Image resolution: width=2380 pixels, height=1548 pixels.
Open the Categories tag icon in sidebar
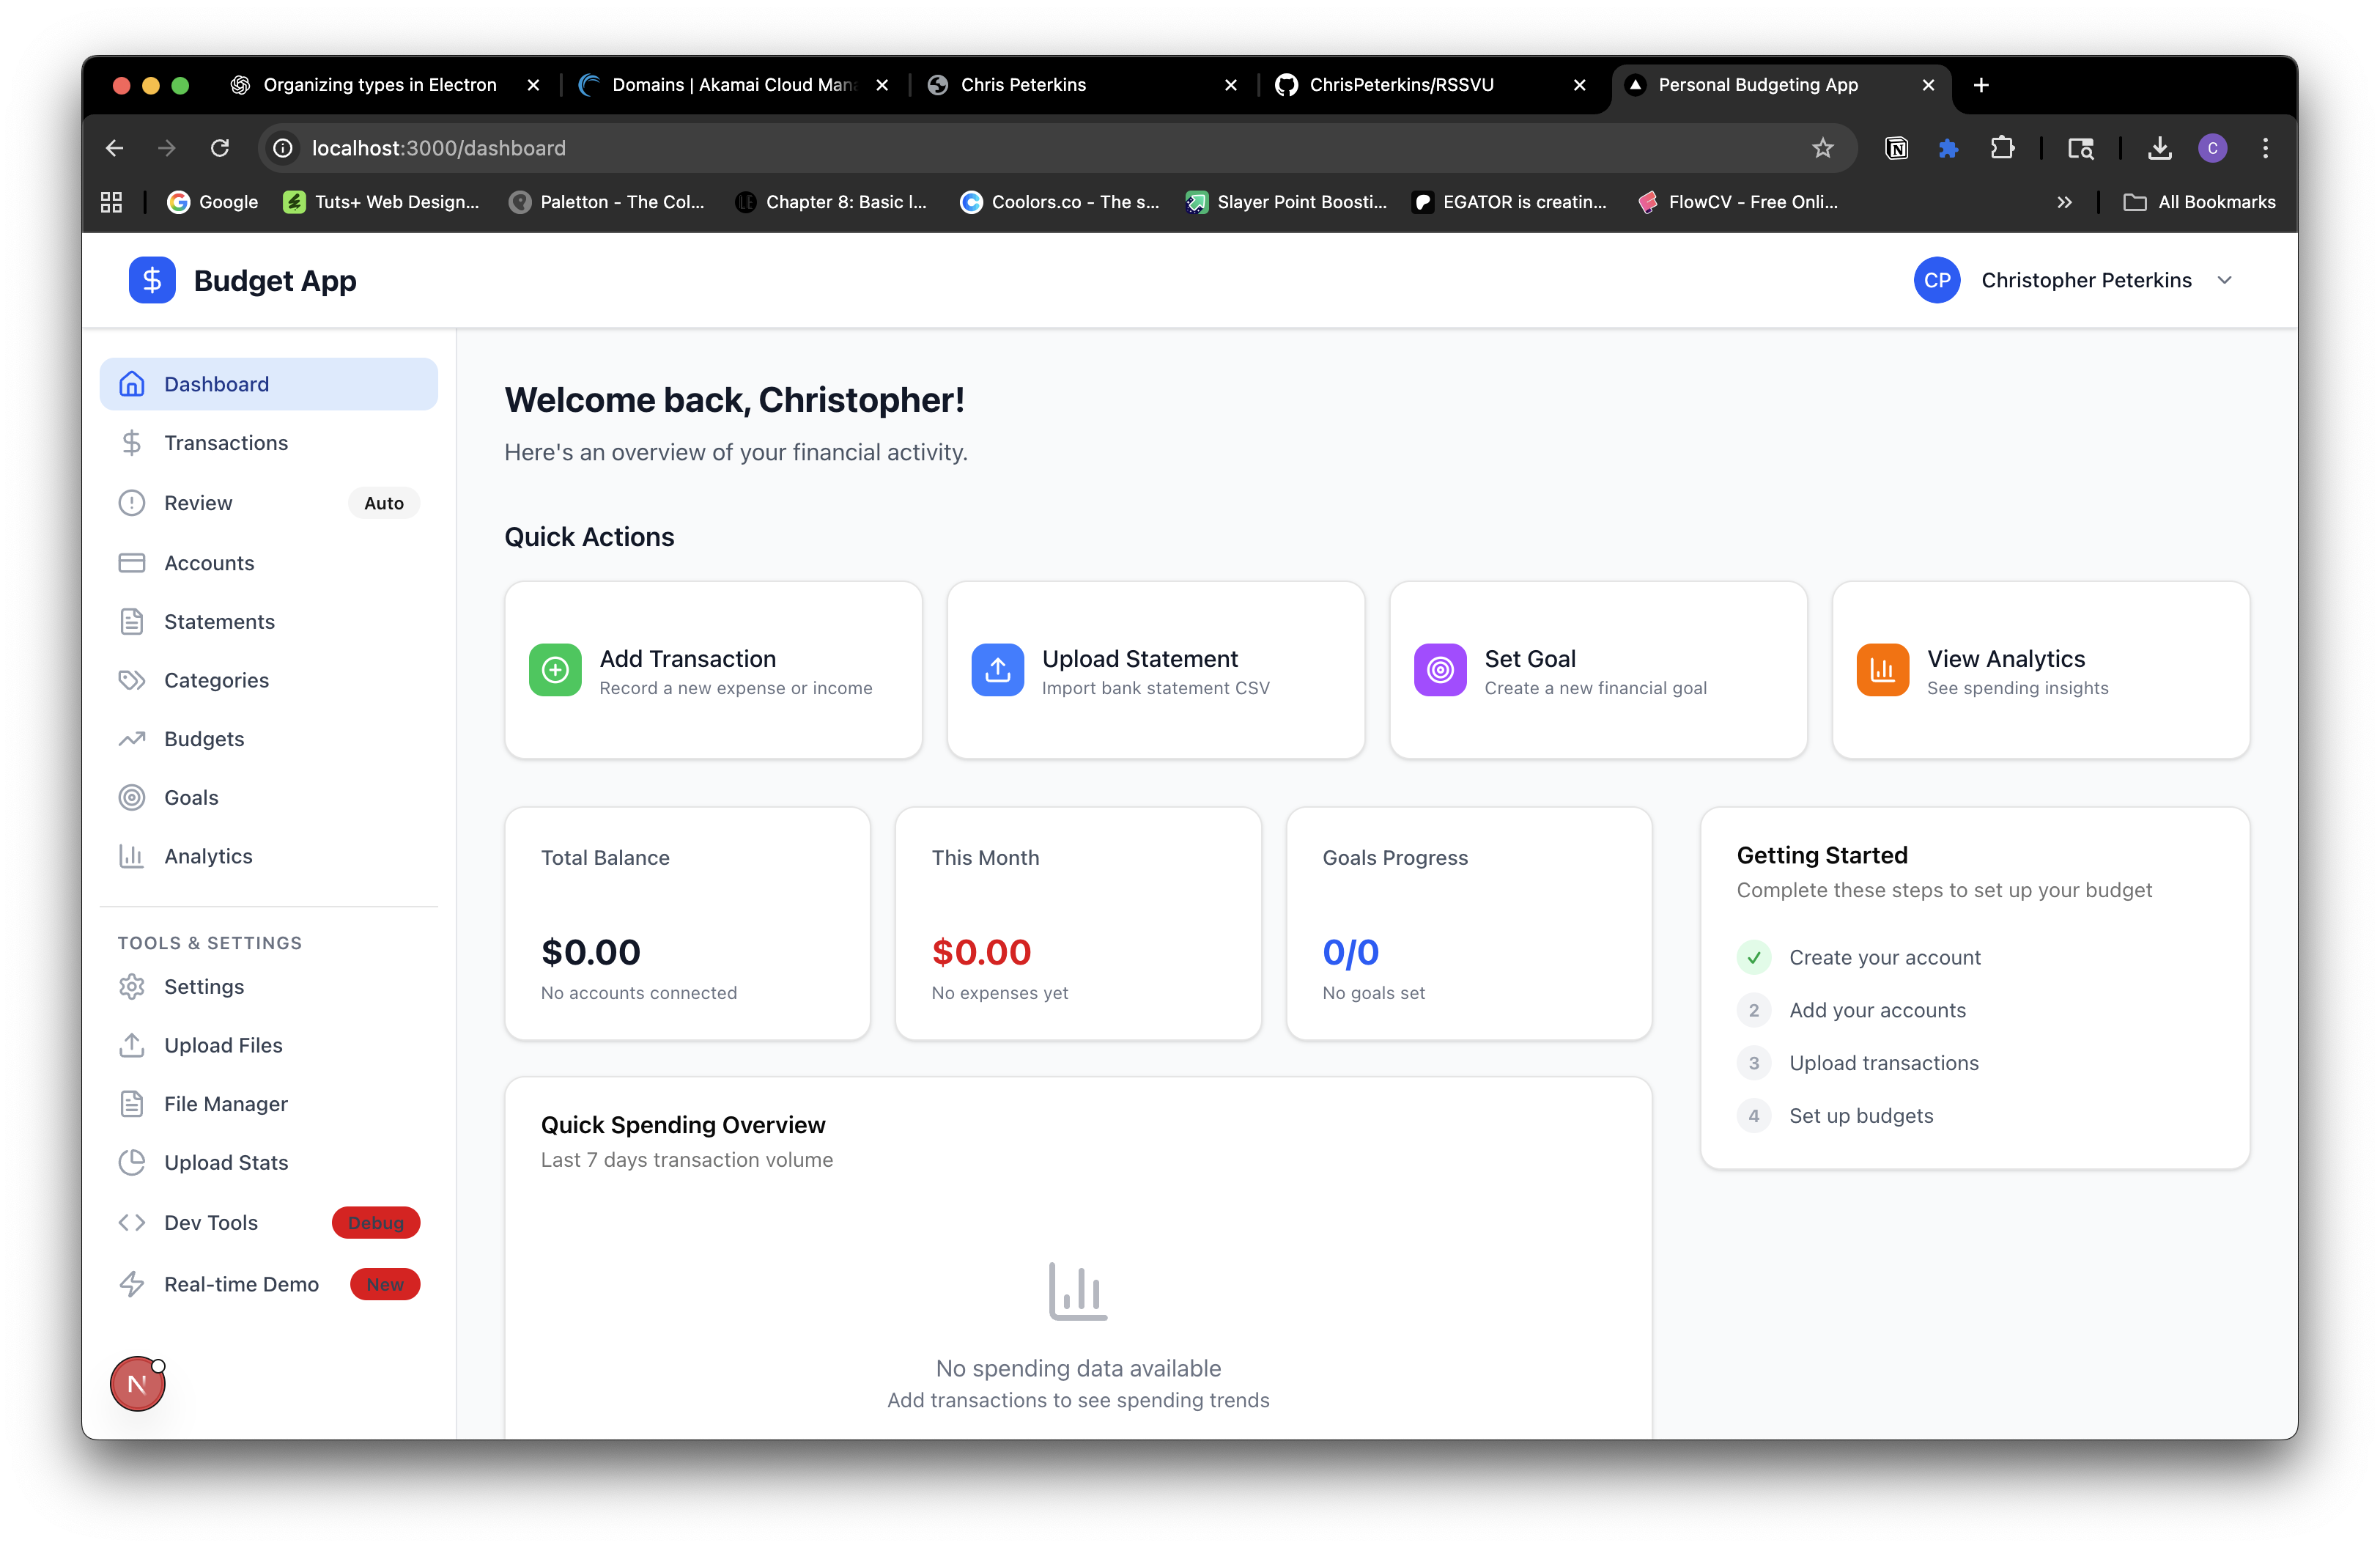(132, 680)
